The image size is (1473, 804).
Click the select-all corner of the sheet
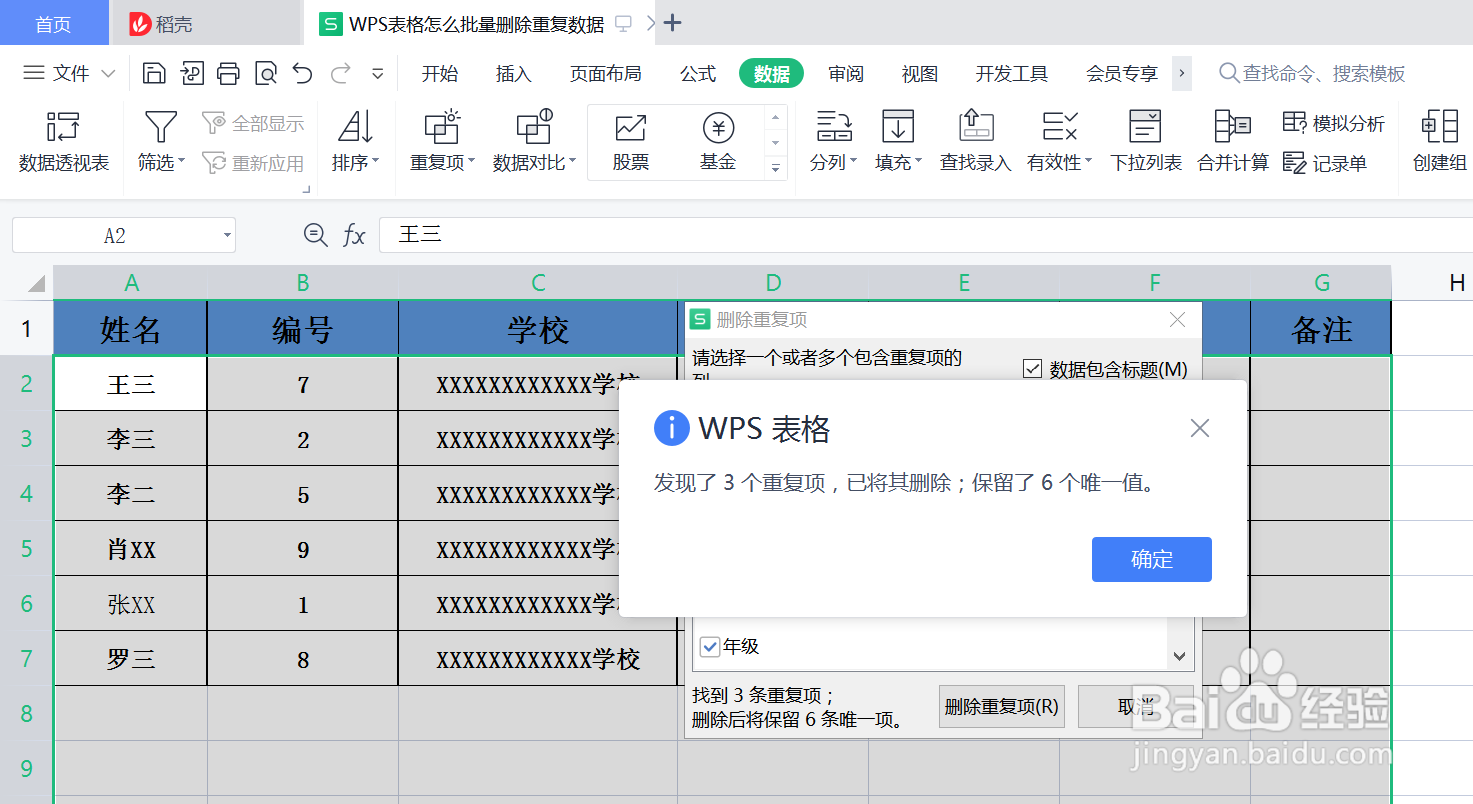tap(27, 283)
